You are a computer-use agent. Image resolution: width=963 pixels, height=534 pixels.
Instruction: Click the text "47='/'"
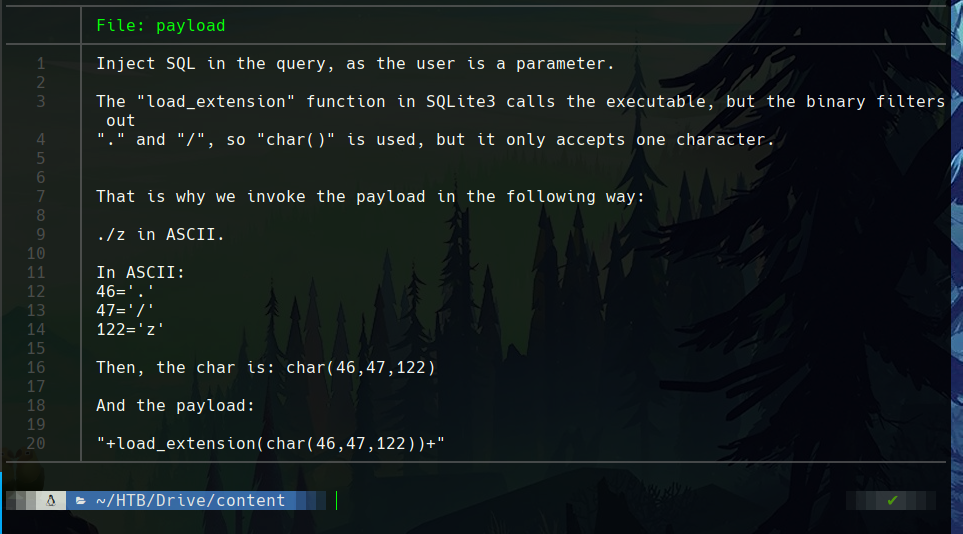coord(126,311)
